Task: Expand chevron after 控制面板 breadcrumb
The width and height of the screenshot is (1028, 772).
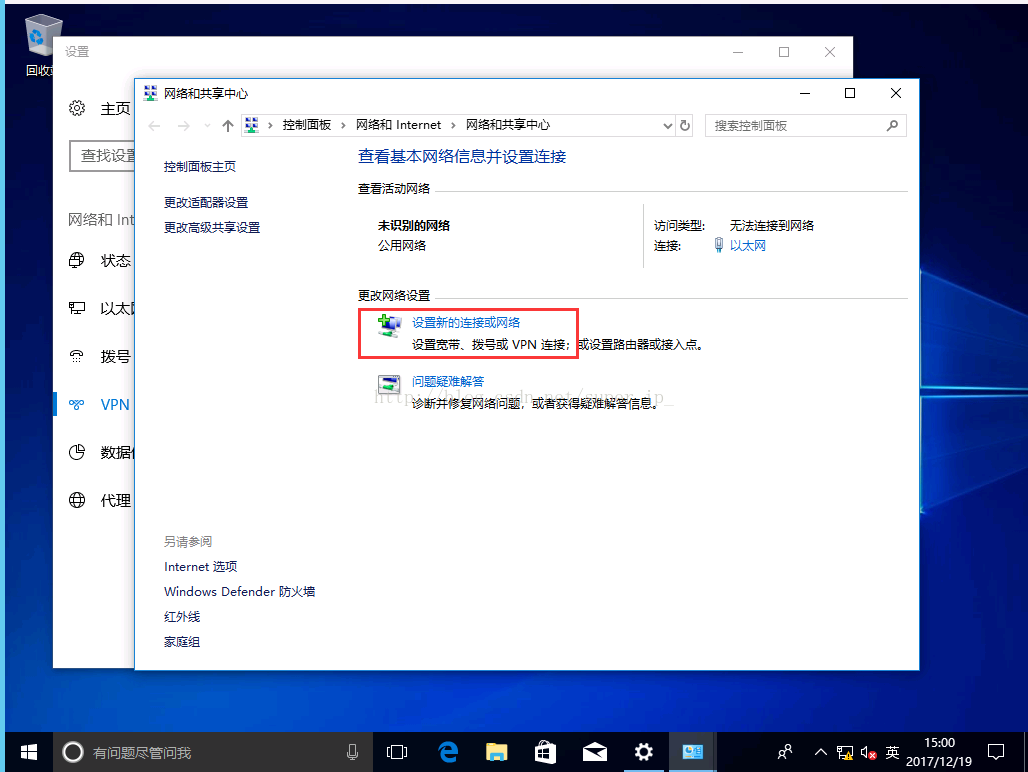Action: 343,125
